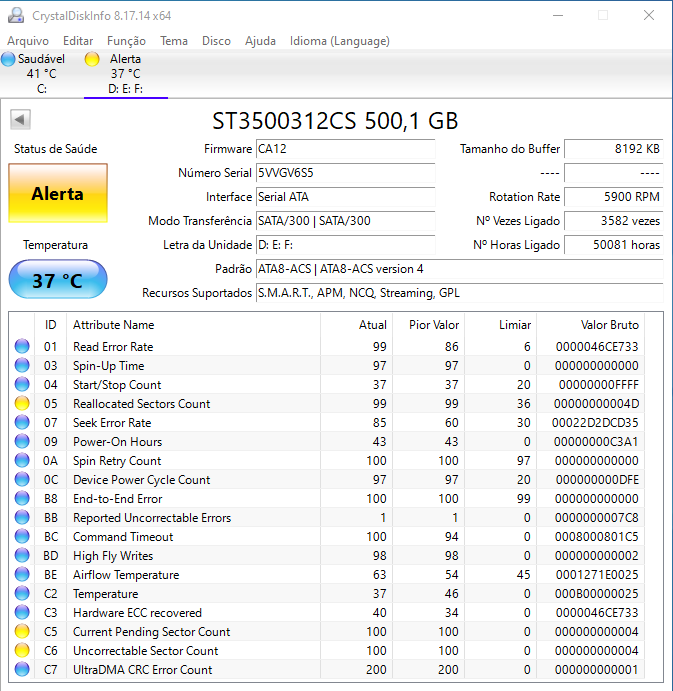The height and width of the screenshot is (691, 673).
Task: Select the Saudável C: drive tab
Action: tap(42, 74)
